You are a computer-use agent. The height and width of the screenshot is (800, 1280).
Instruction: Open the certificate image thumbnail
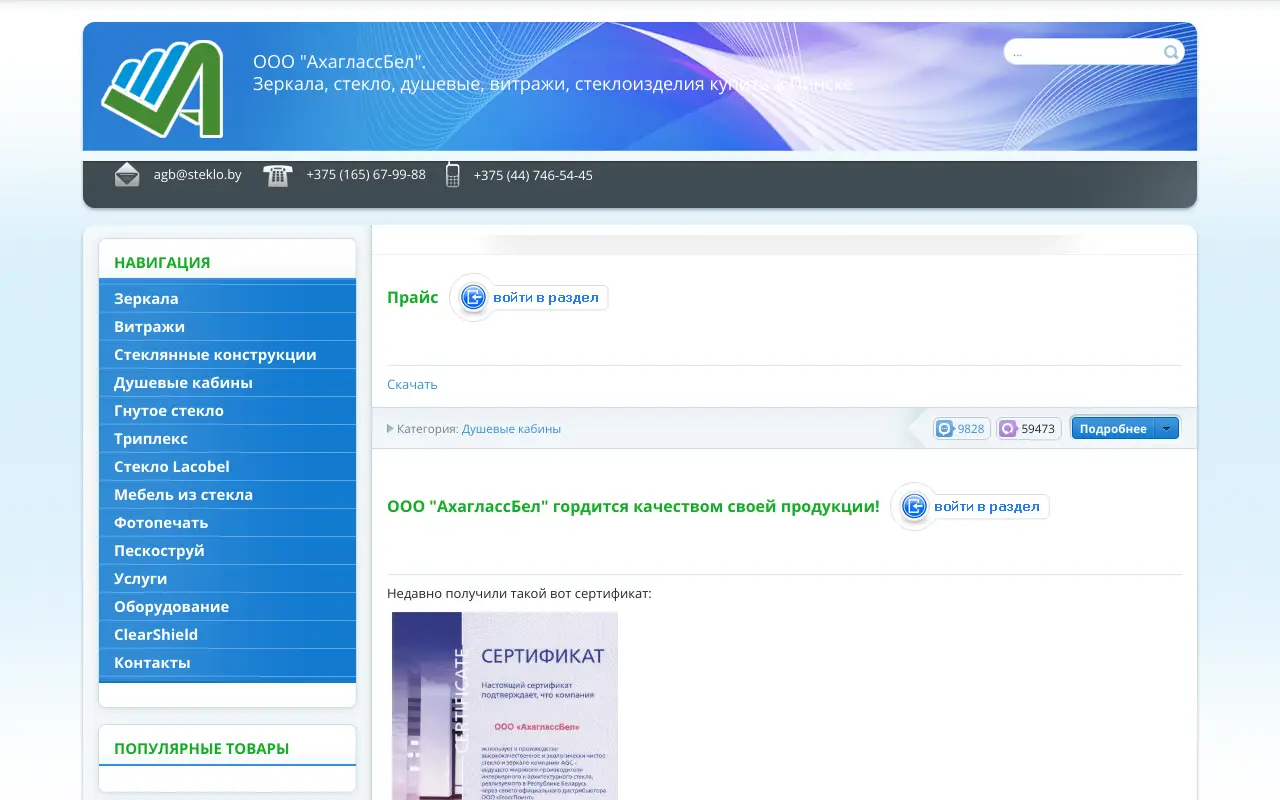(504, 705)
